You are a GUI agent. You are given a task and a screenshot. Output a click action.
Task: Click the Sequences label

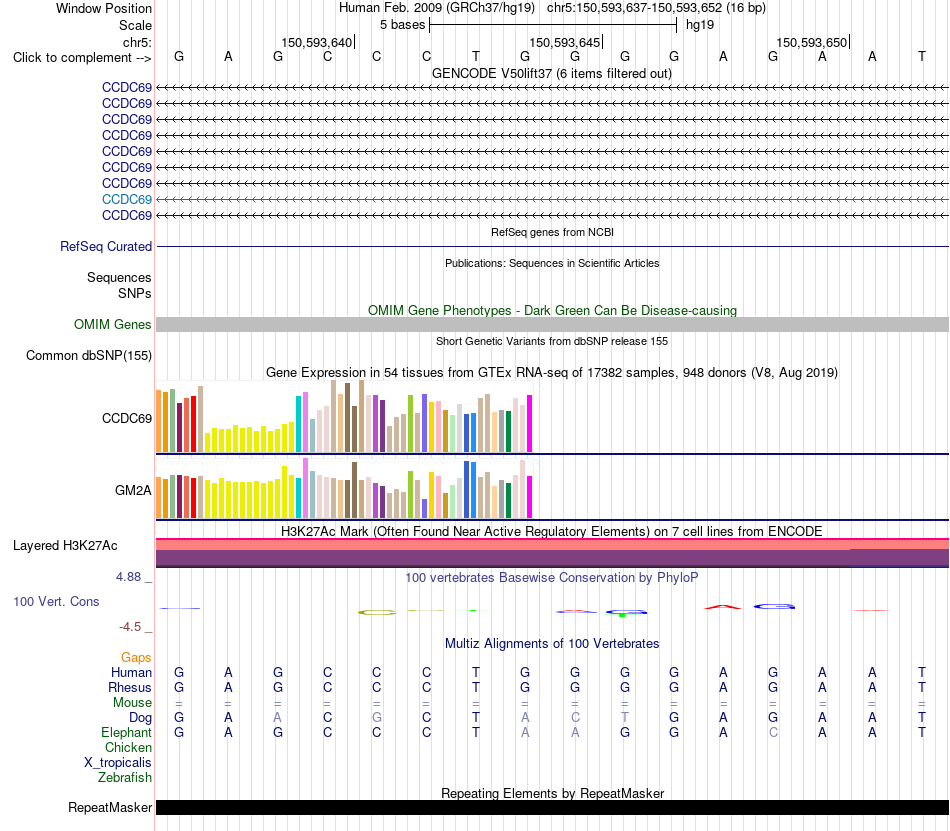coord(119,277)
